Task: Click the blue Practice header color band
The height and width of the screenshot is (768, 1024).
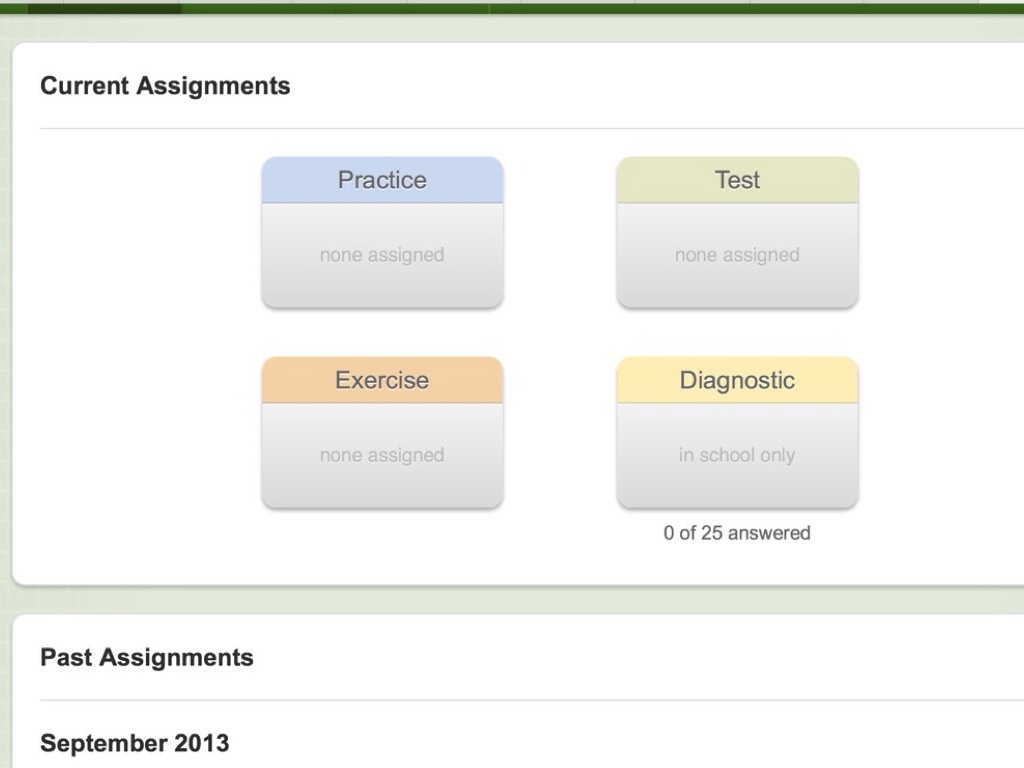Action: pyautogui.click(x=290, y=182)
